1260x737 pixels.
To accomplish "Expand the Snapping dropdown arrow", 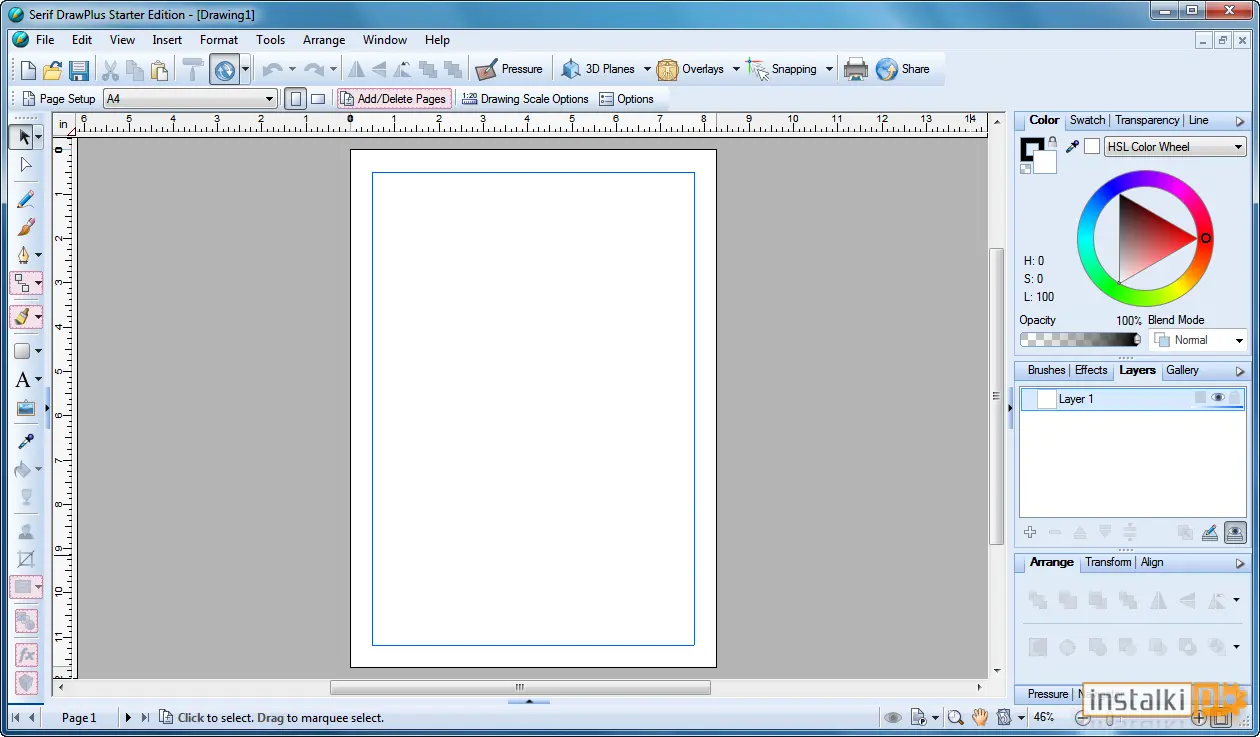I will 829,70.
